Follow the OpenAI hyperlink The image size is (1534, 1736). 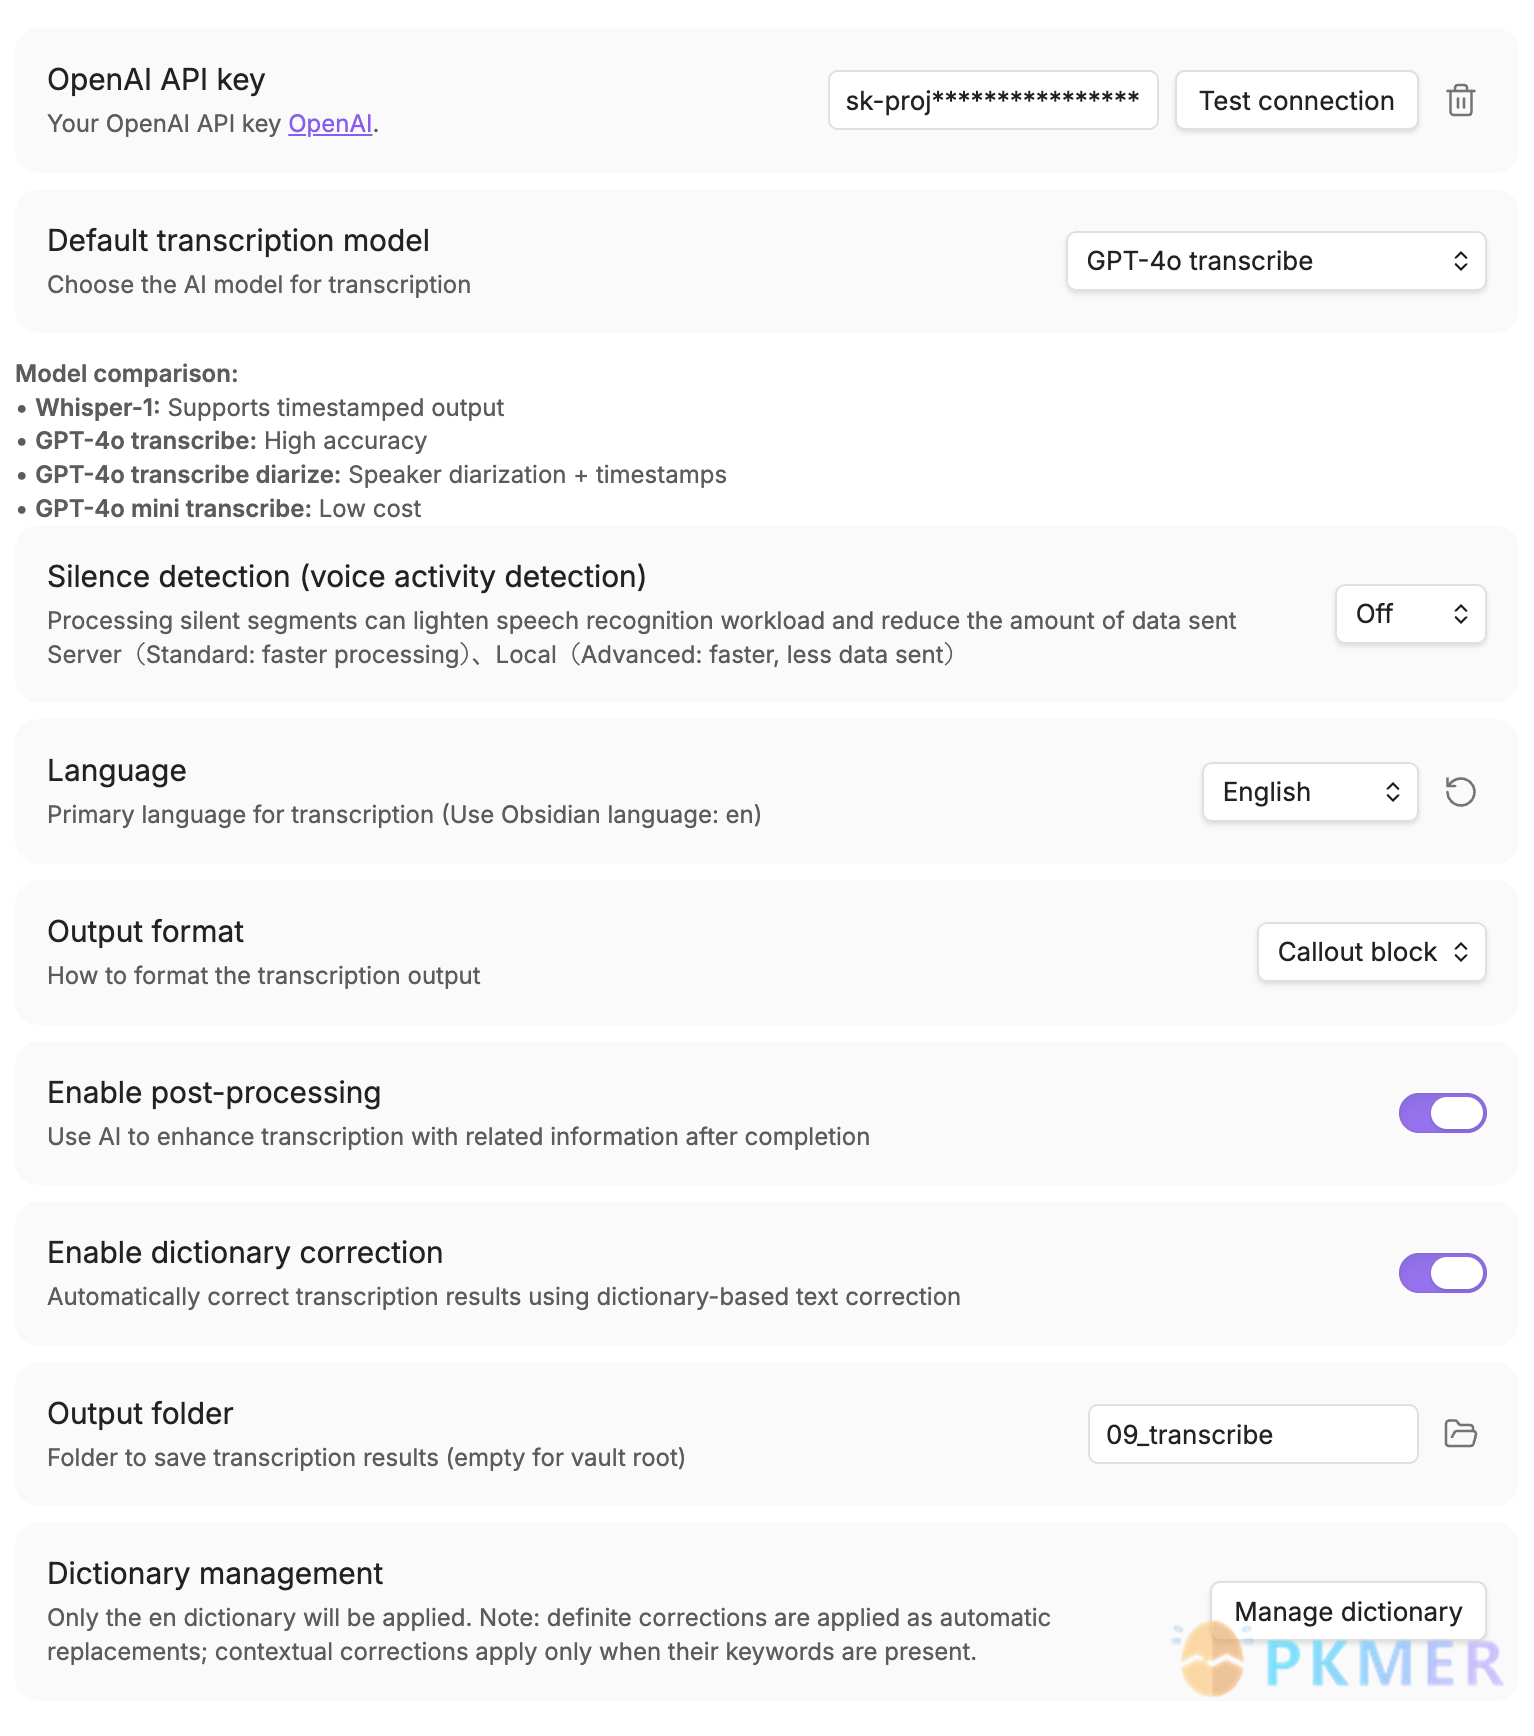click(x=330, y=123)
